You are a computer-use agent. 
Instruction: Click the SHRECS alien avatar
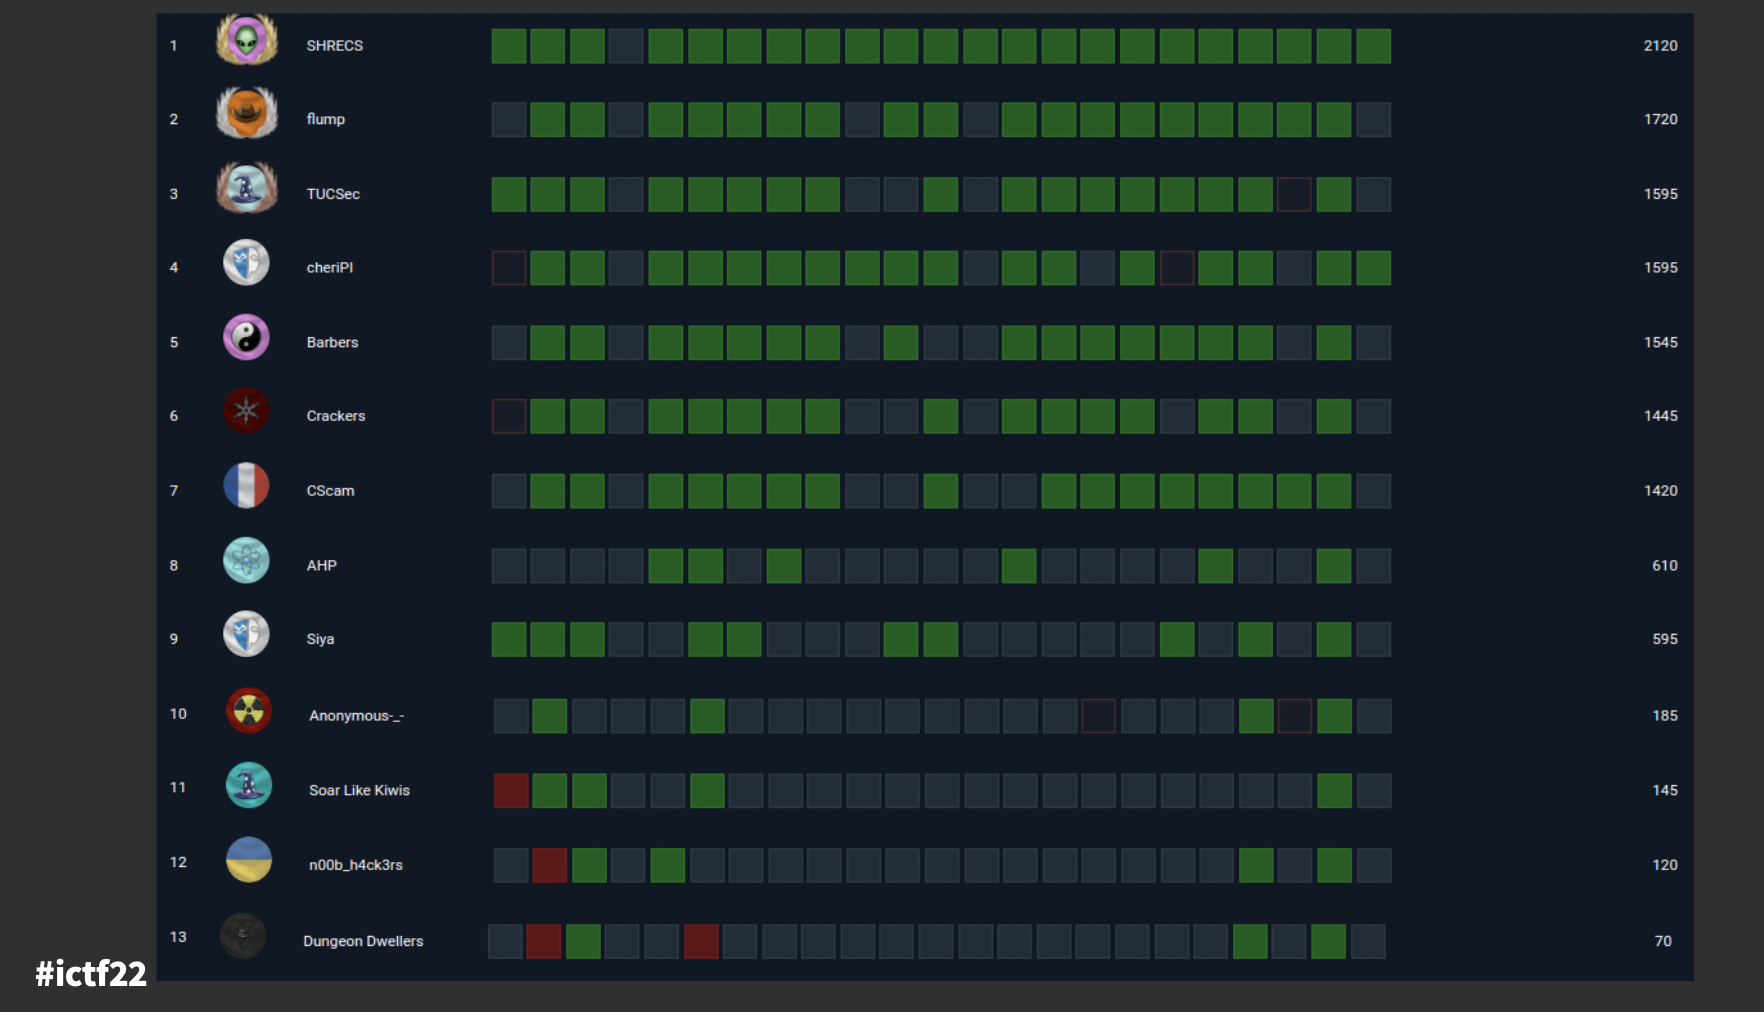point(246,41)
